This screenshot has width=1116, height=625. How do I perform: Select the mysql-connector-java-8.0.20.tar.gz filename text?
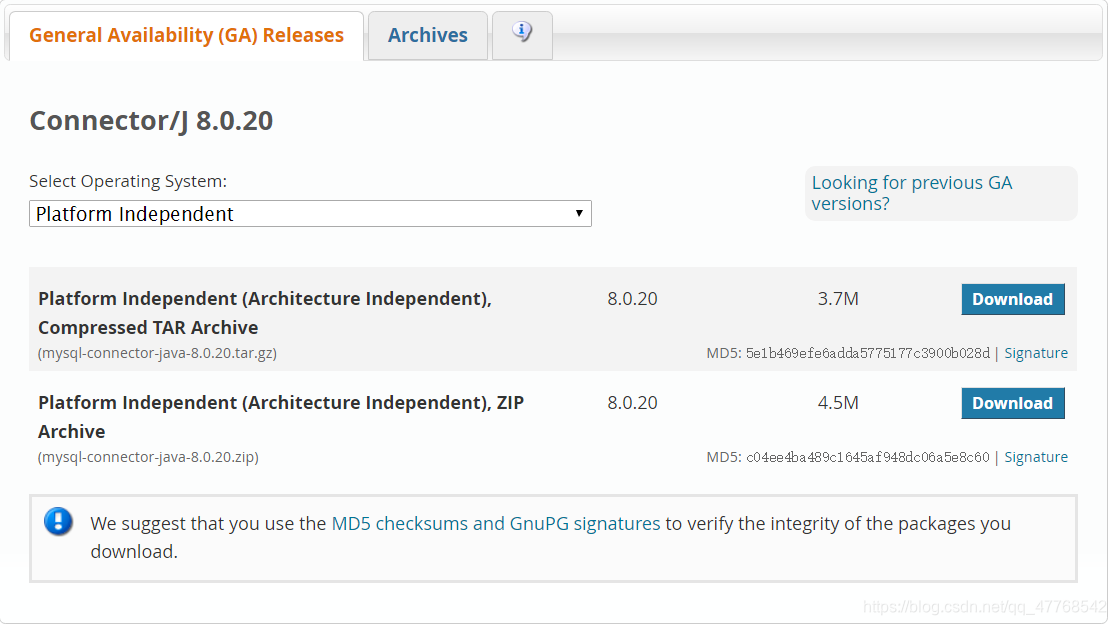coord(157,353)
